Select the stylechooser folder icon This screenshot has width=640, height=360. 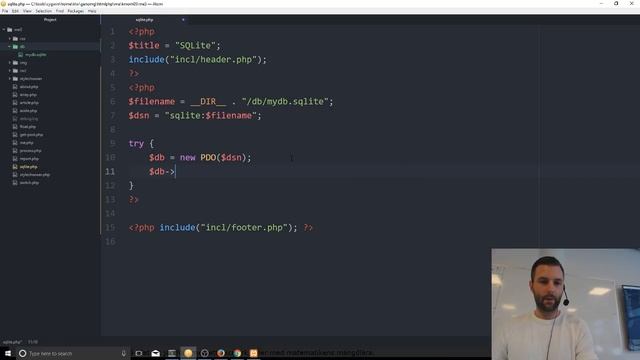15,78
